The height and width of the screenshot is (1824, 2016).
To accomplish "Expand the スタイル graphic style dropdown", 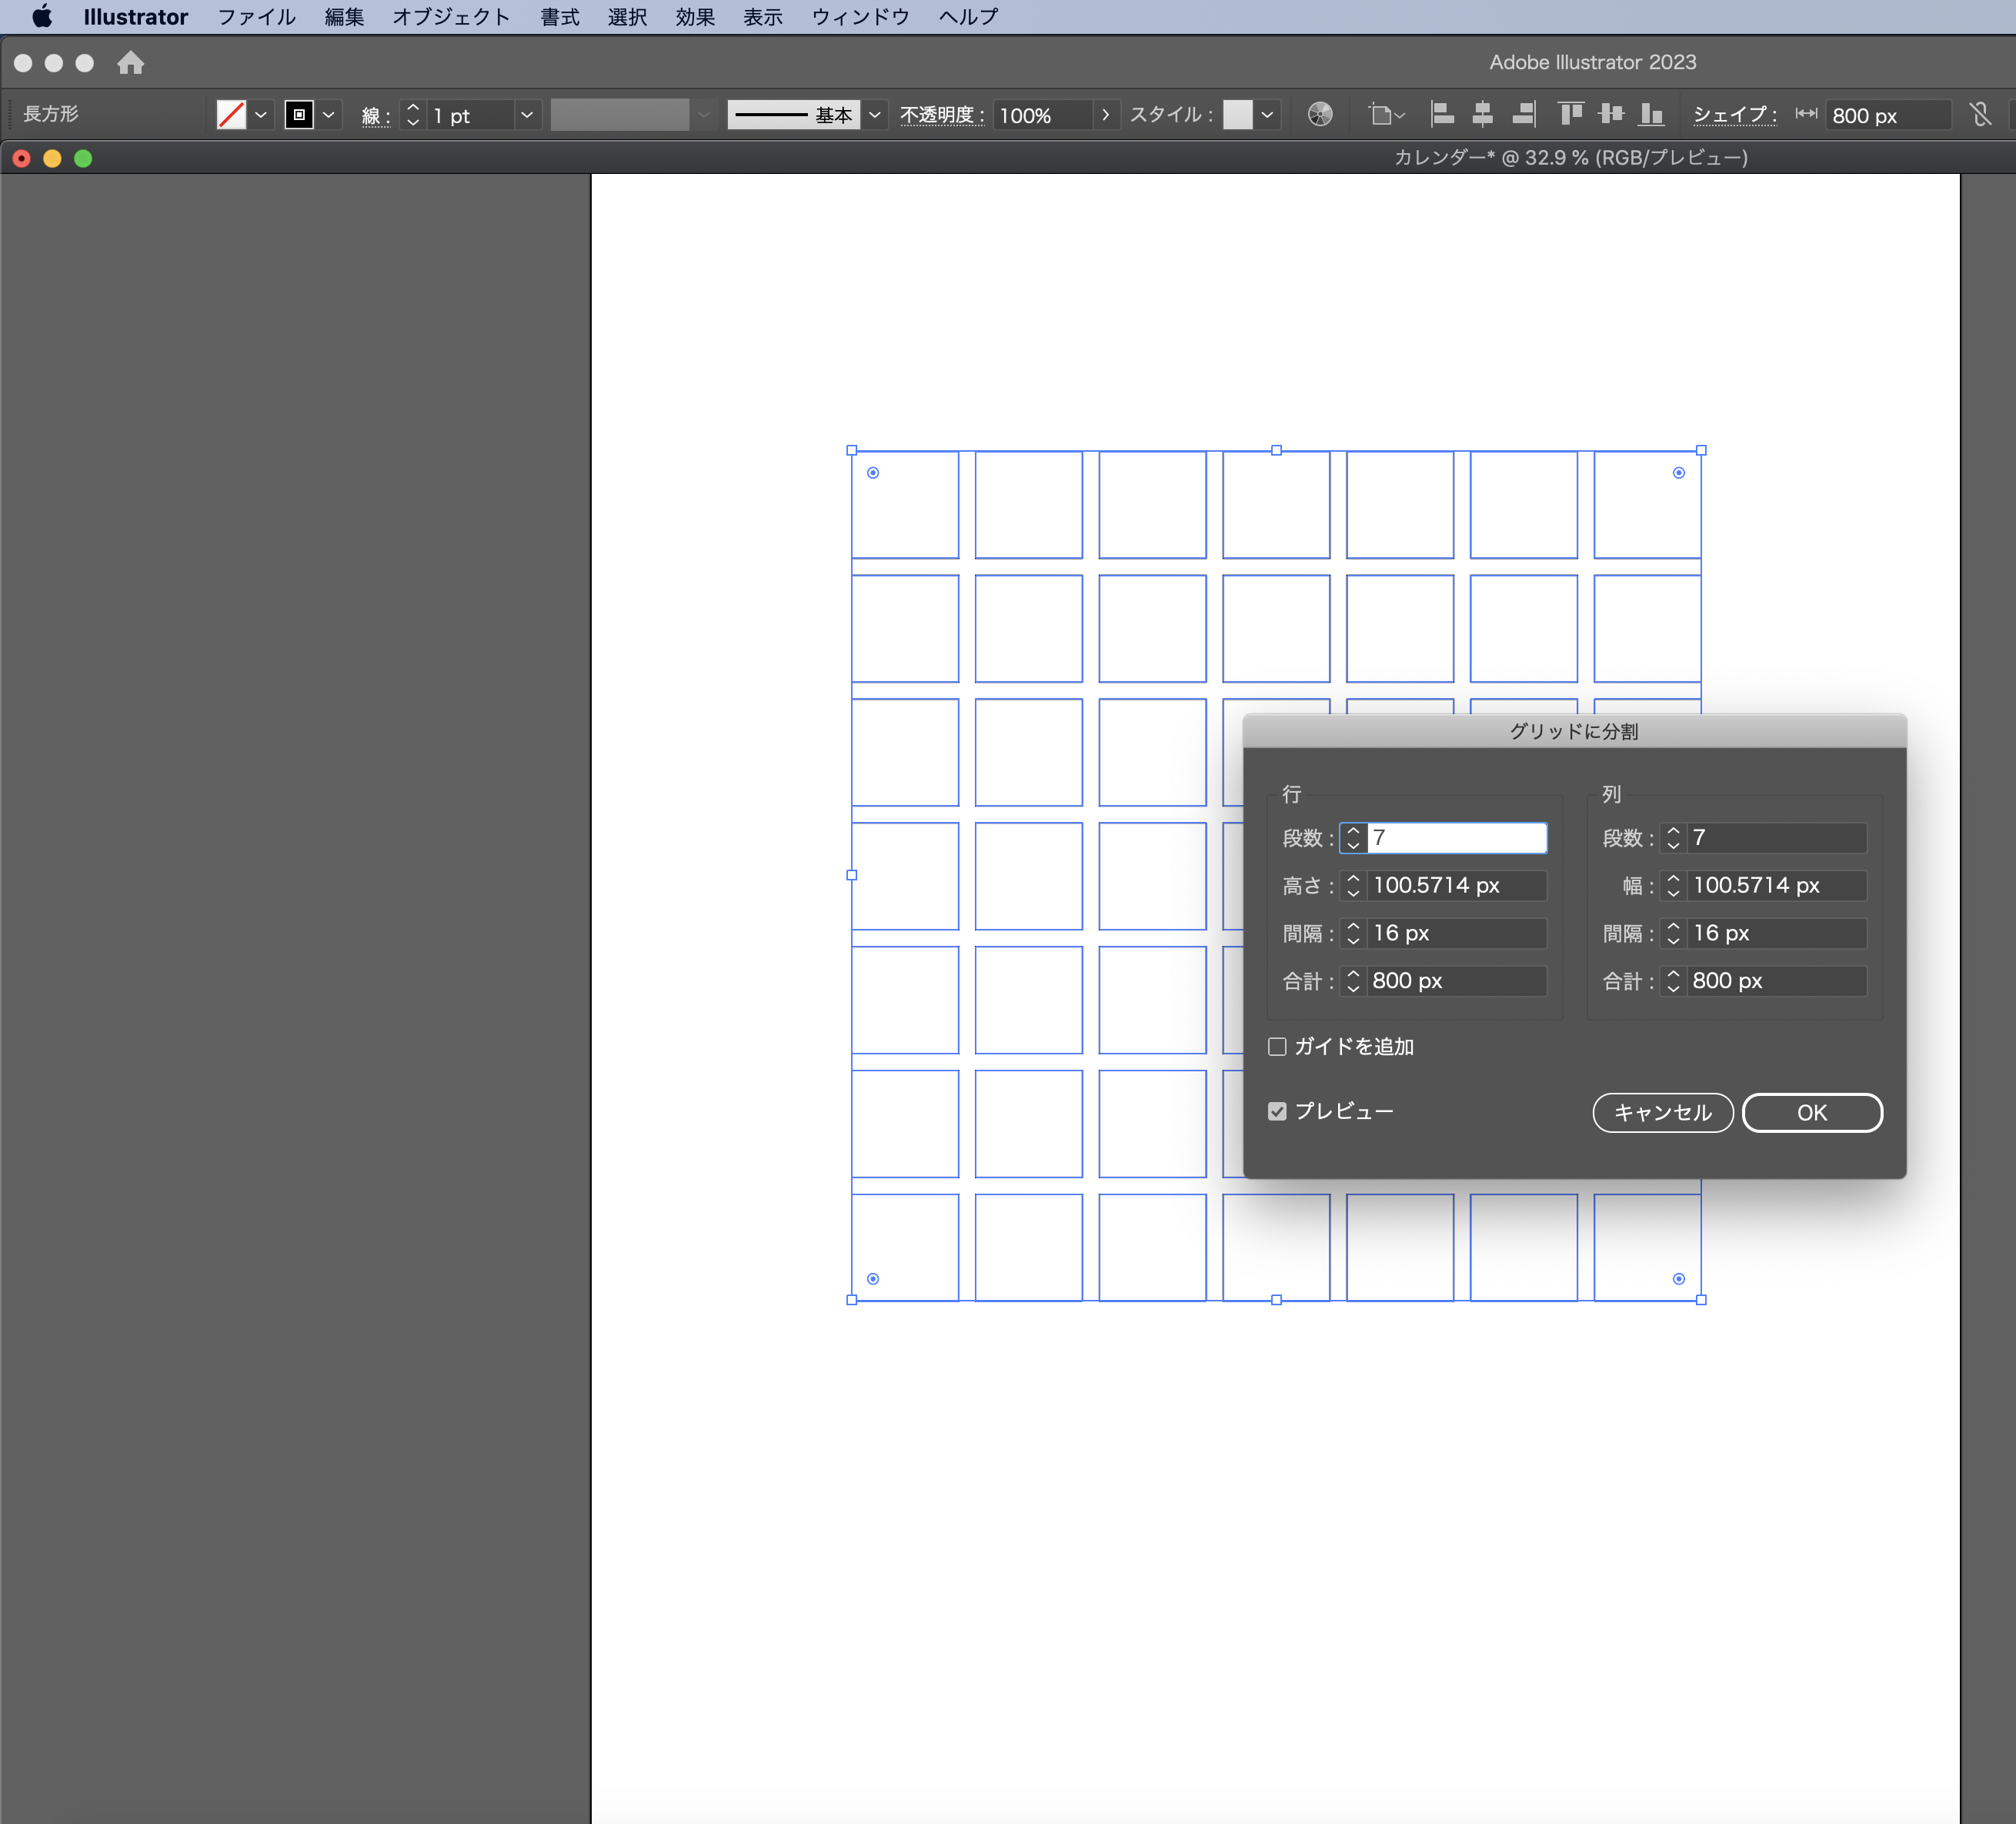I will tap(1267, 115).
